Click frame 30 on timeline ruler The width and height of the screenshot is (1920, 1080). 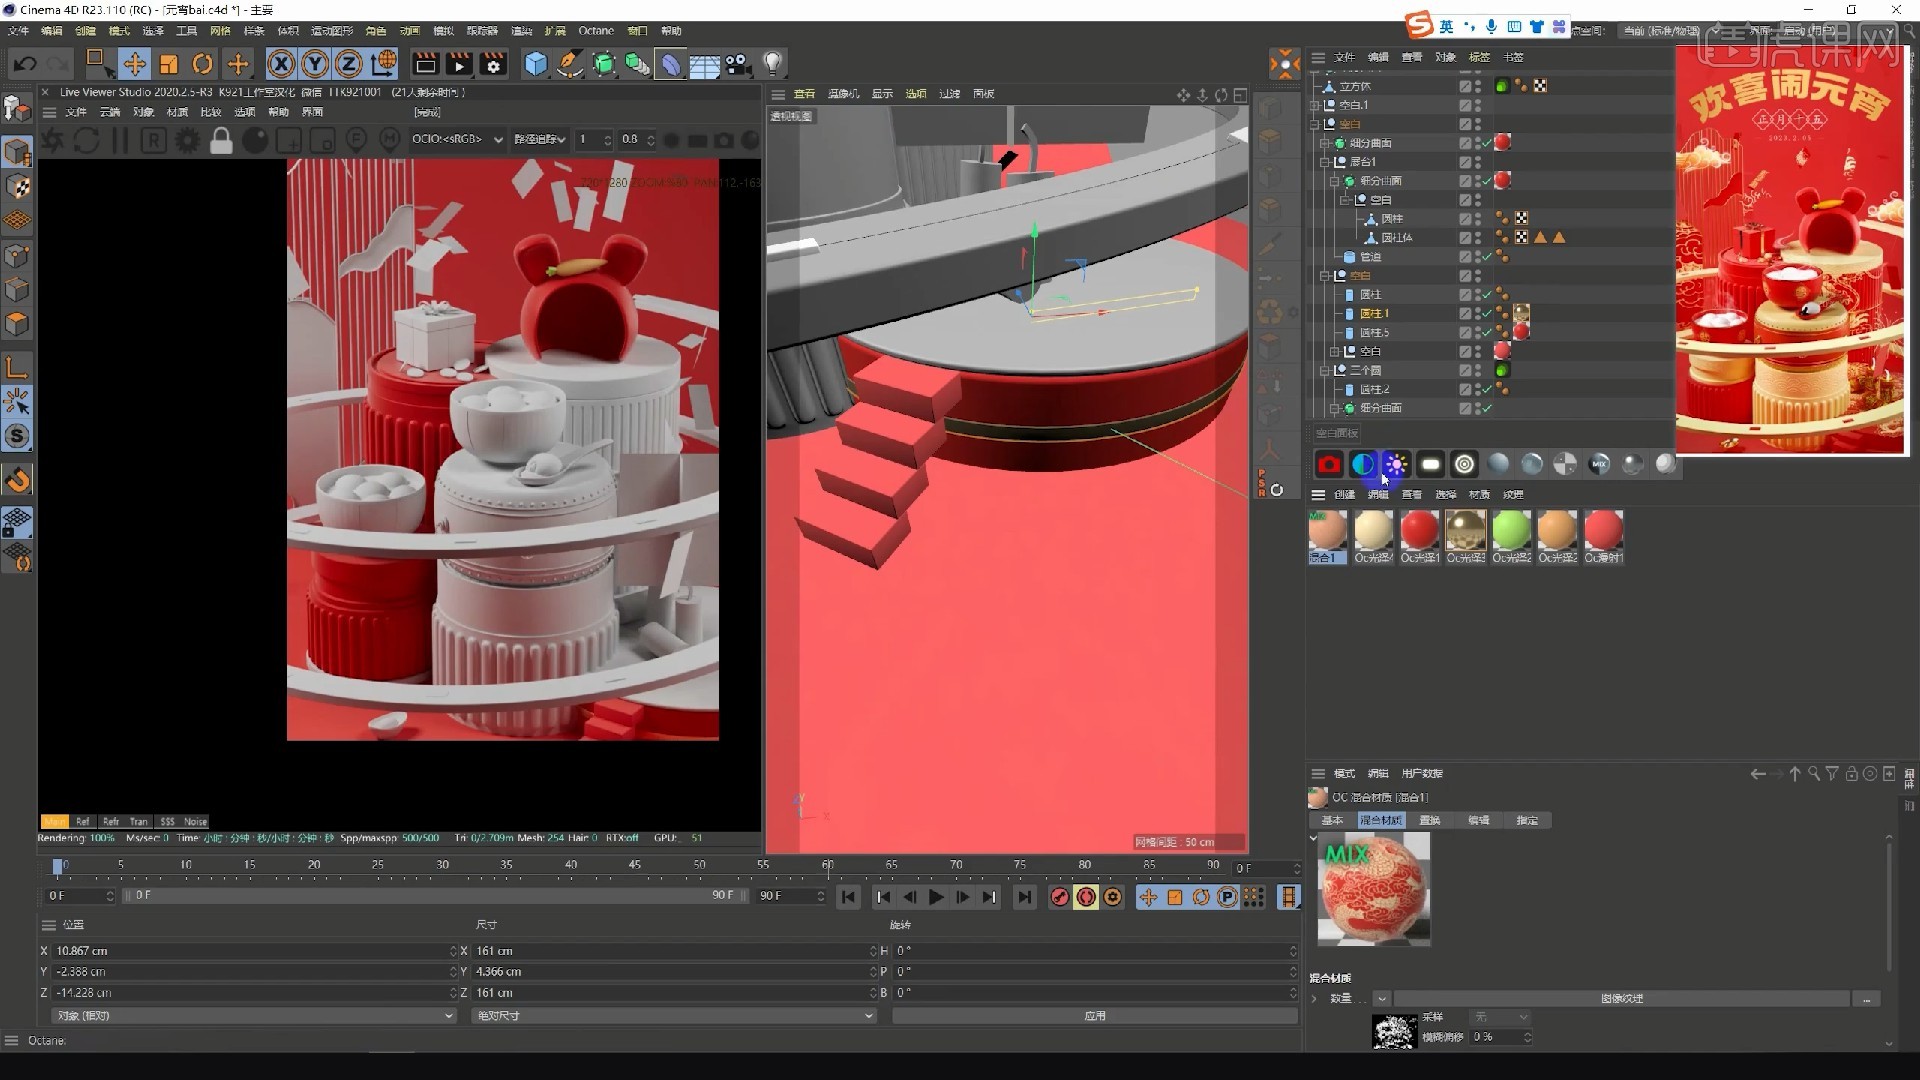(x=442, y=865)
